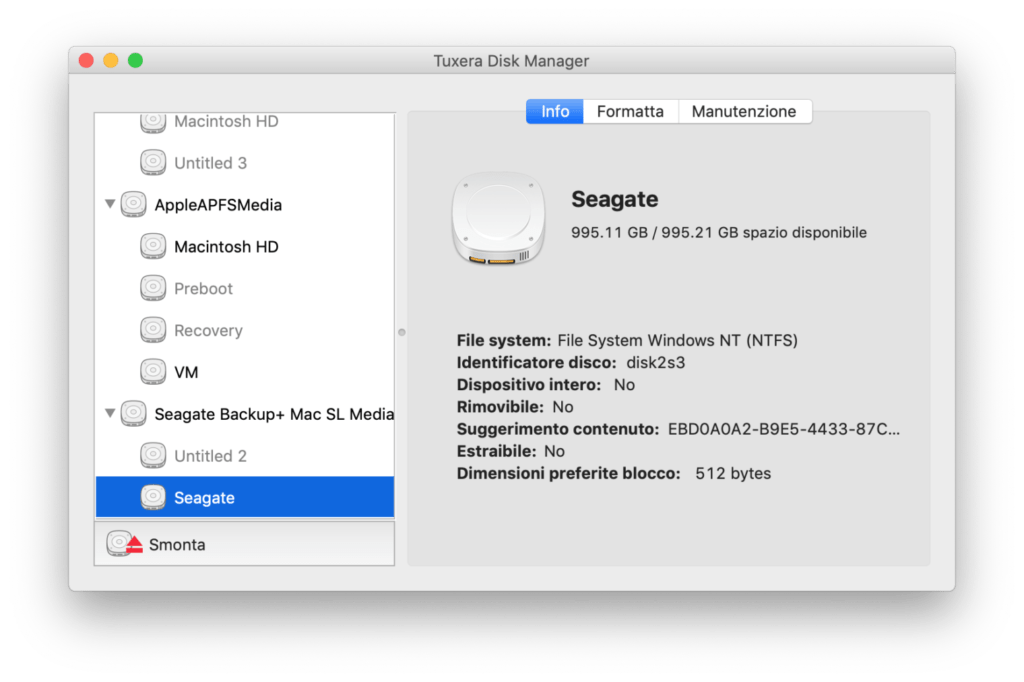Click the EBD0A0A2-B9E5-4433-87C... content hint value
Viewport: 1024px width, 682px height.
coord(784,429)
